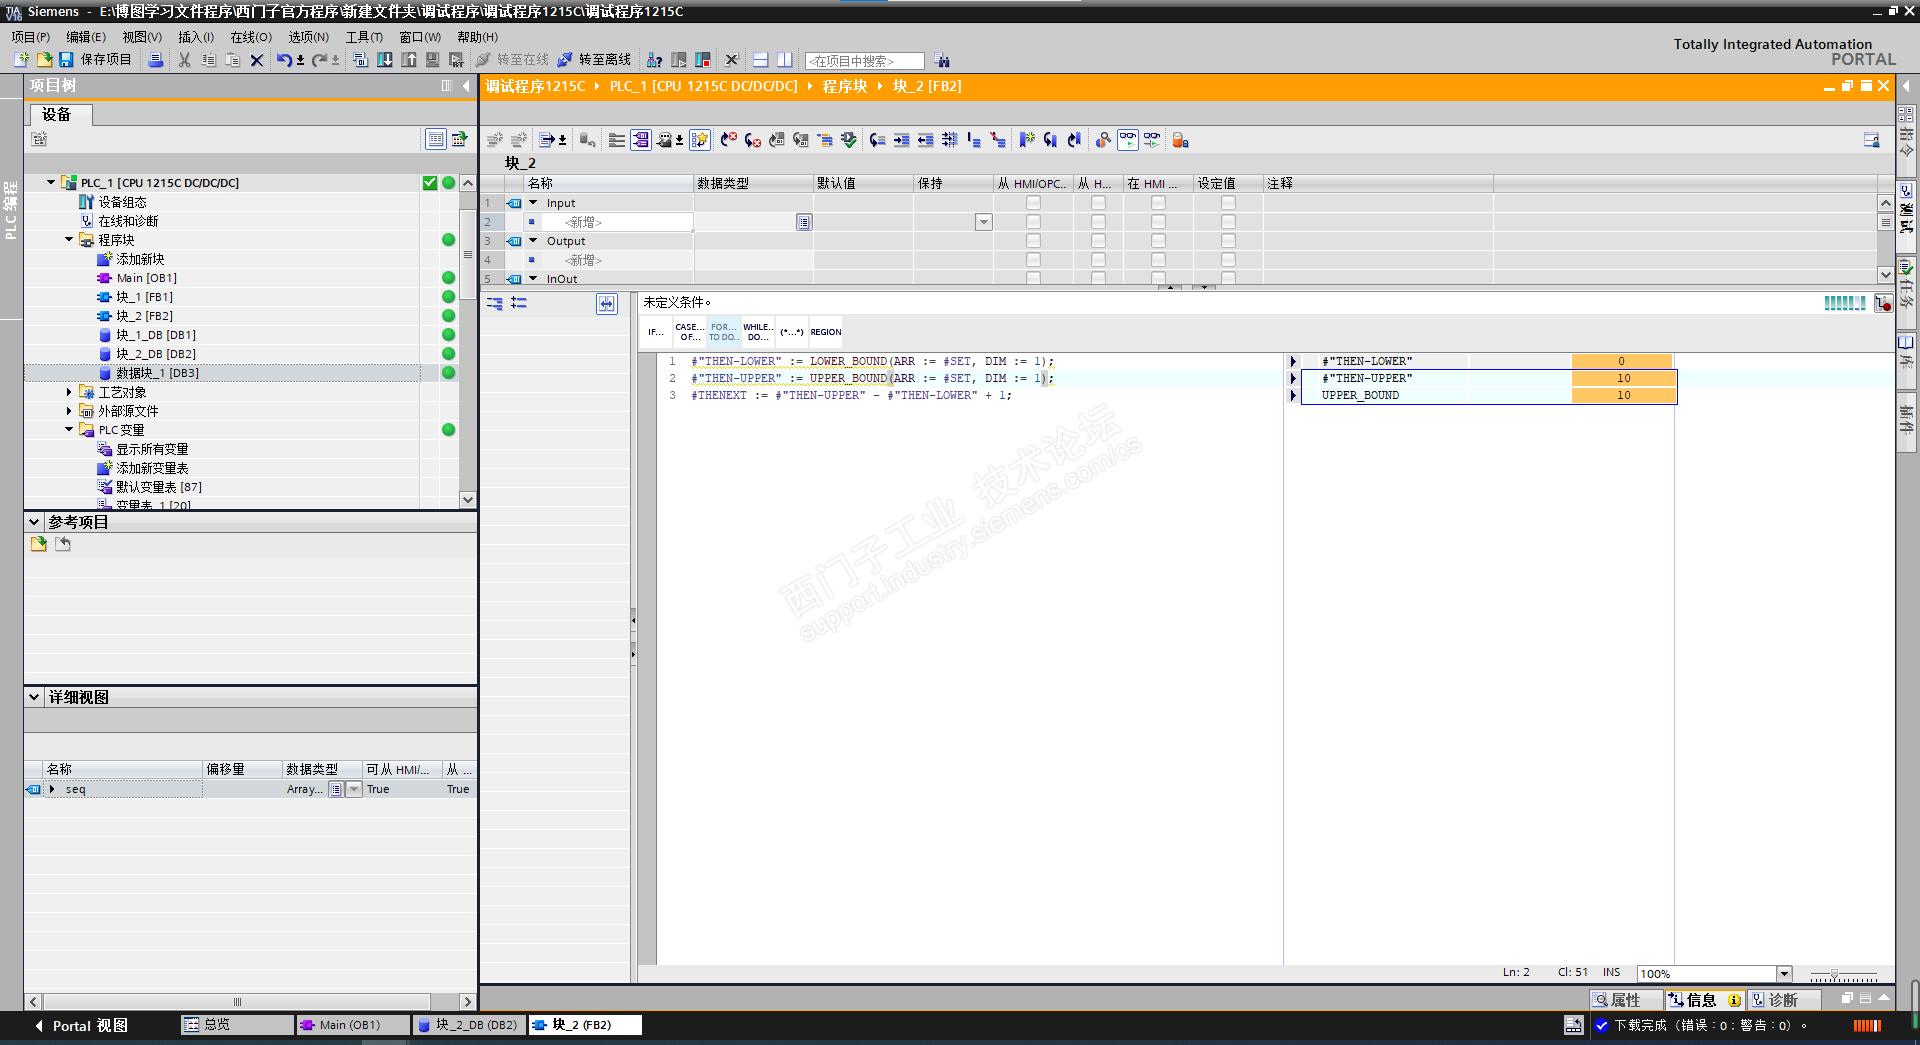This screenshot has width=1920, height=1045.
Task: Collapse the PLC 变量 folder in project tree
Action: 69,430
